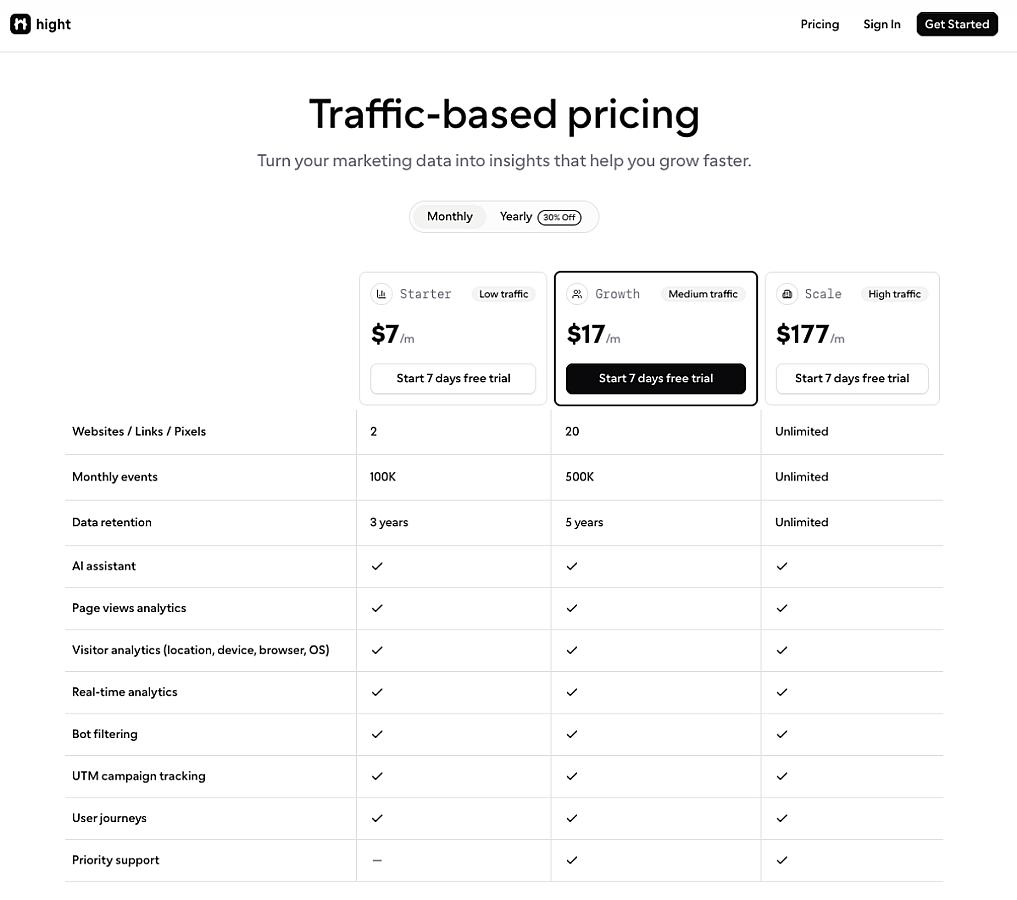
Task: Click the Starter AI assistant checkmark
Action: pyautogui.click(x=377, y=566)
